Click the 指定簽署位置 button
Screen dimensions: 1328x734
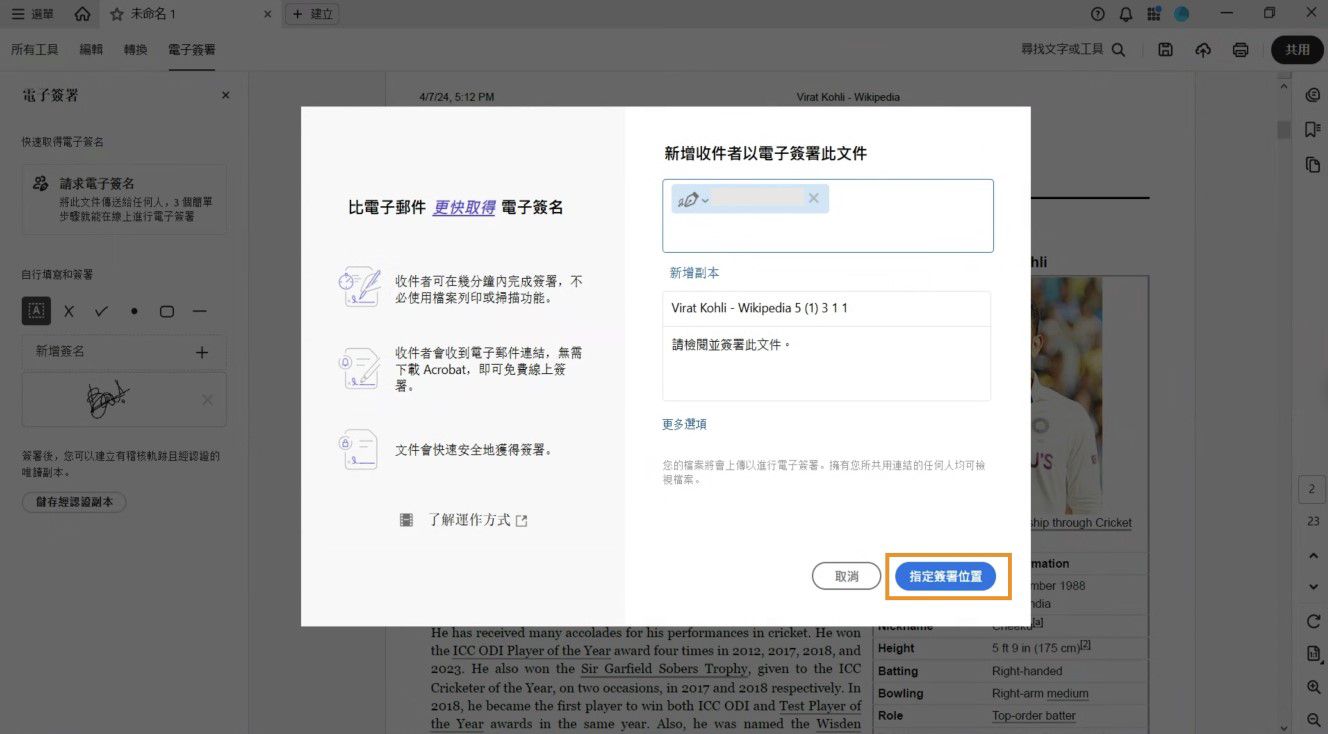pos(947,576)
